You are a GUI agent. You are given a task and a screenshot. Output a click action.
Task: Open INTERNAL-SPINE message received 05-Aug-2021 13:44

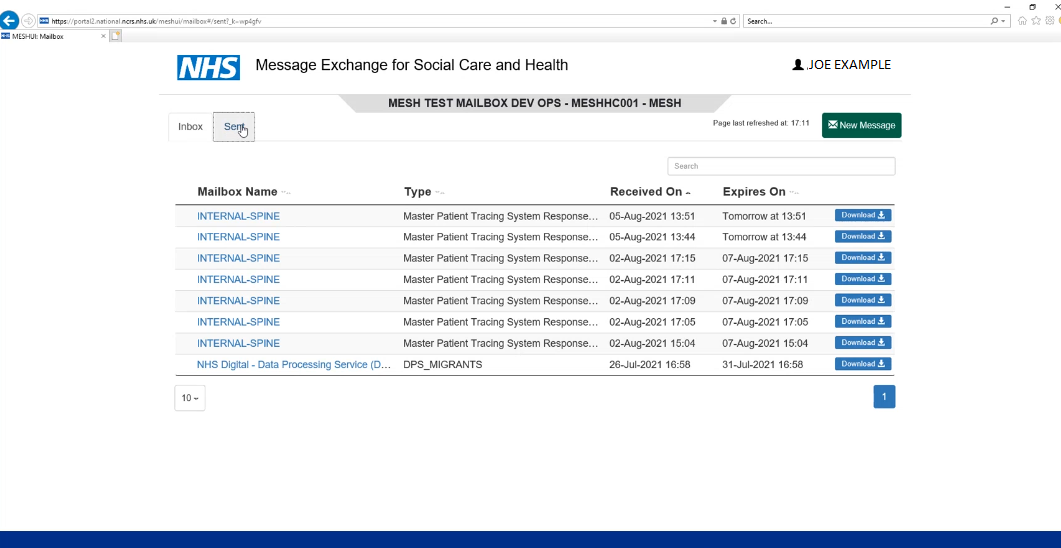coord(238,237)
